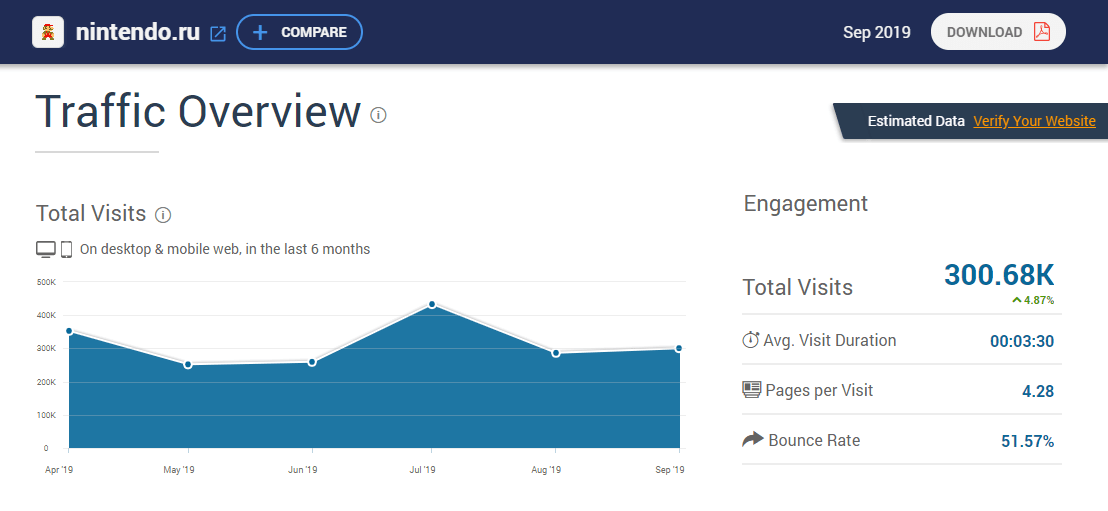The width and height of the screenshot is (1108, 511).
Task: Select the Aug '19 data point
Action: (x=556, y=353)
